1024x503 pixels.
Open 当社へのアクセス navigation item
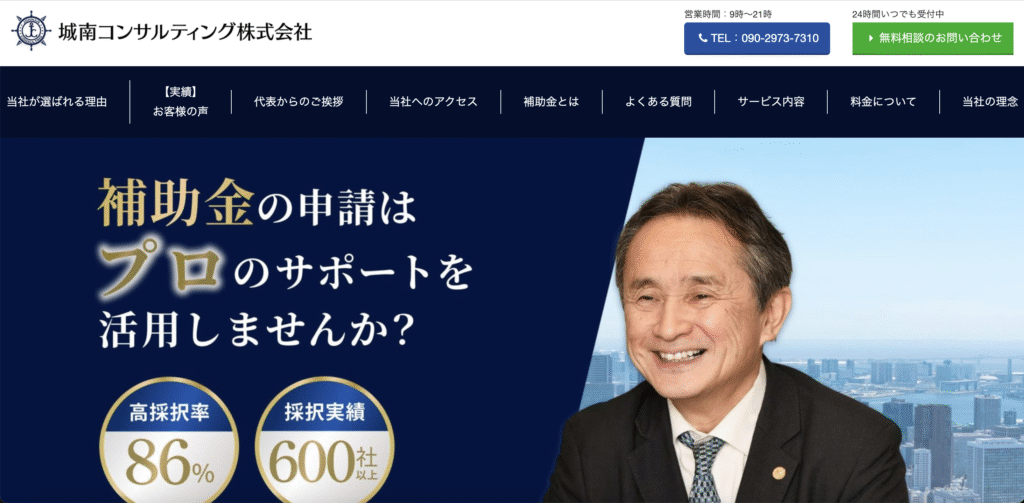point(434,102)
